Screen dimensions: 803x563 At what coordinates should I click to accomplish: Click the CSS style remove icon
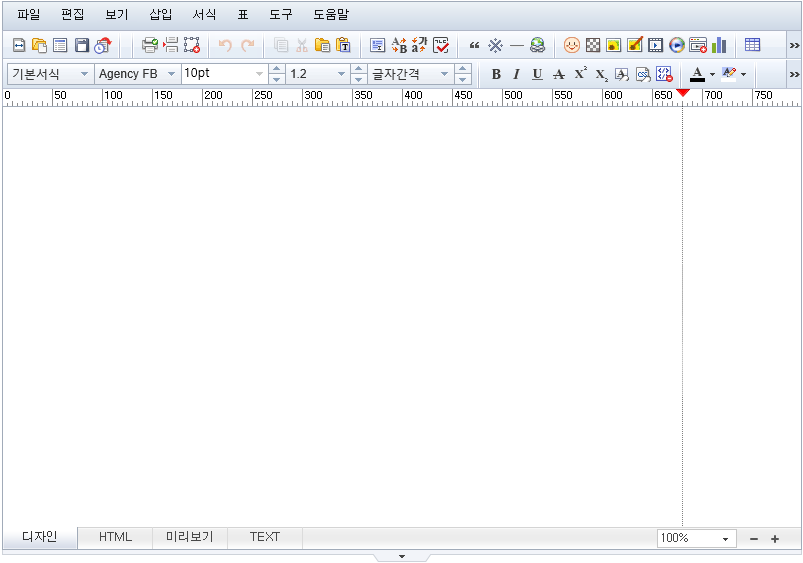coord(643,74)
